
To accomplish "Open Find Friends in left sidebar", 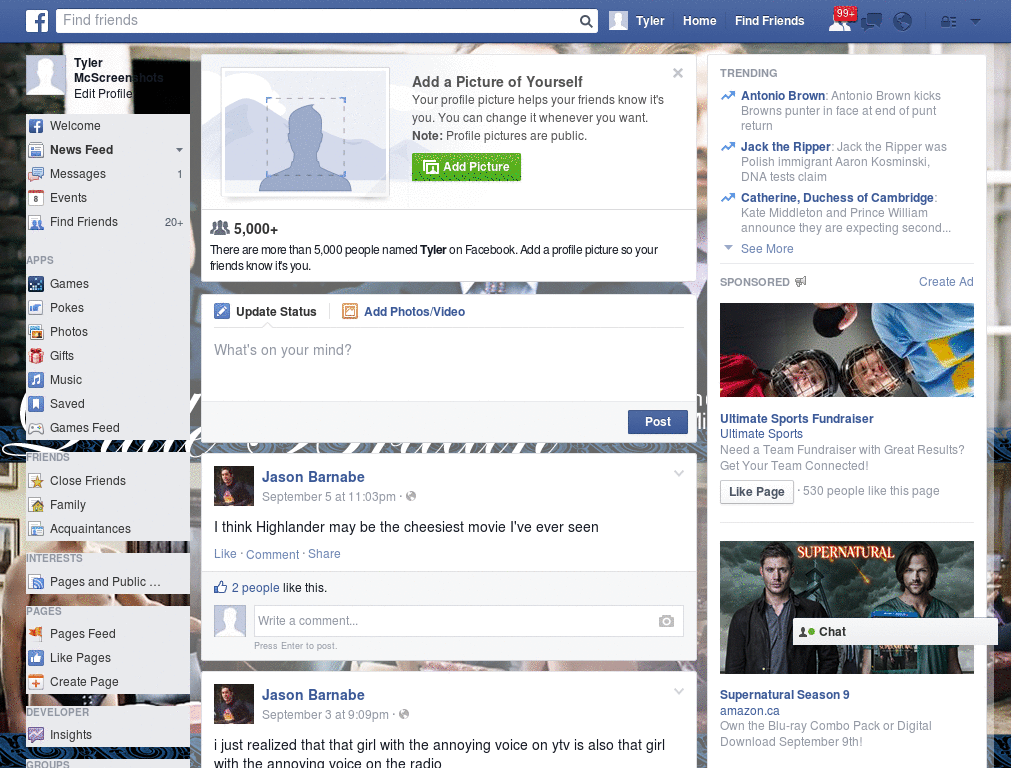I will [x=108, y=222].
